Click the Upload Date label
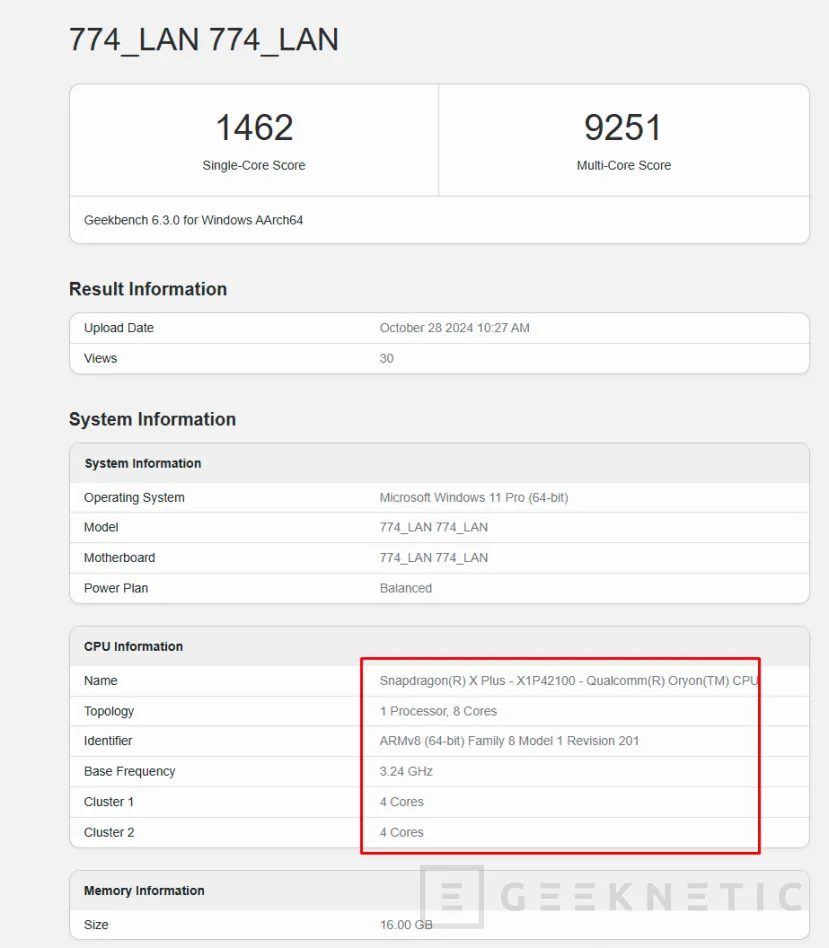The height and width of the screenshot is (948, 829). [119, 328]
